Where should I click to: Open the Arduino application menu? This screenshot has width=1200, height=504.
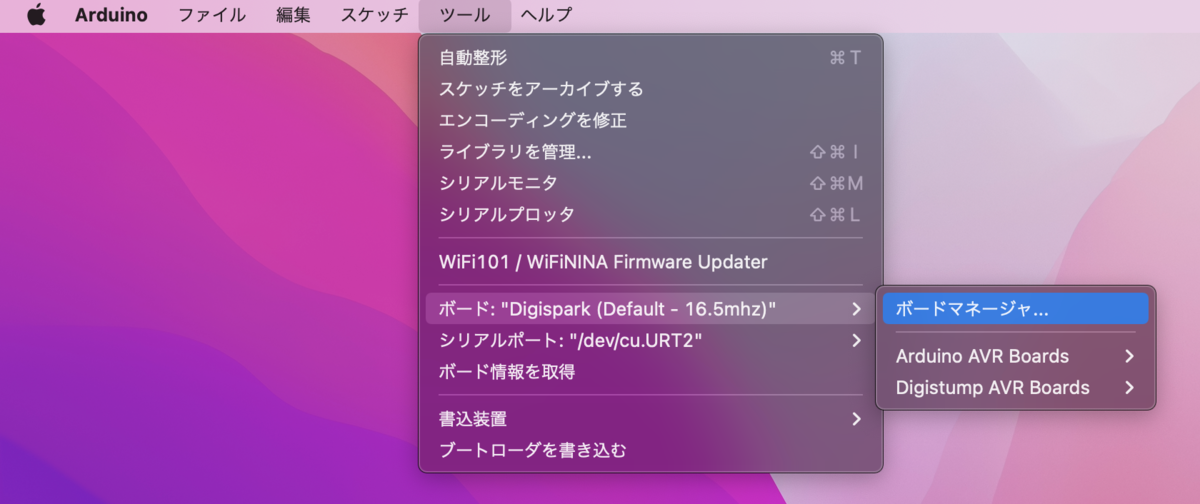click(x=111, y=15)
